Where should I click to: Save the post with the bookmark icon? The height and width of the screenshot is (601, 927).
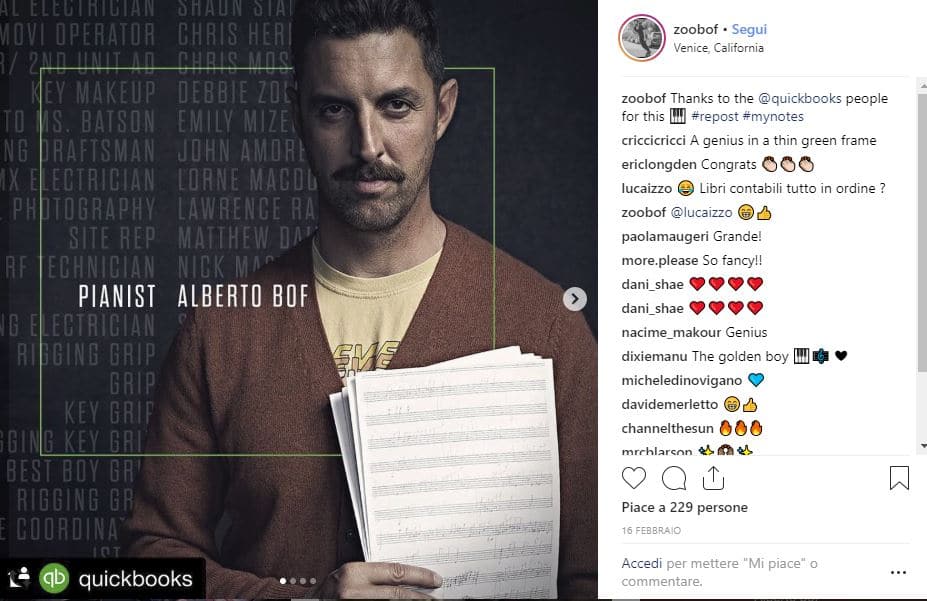(899, 478)
